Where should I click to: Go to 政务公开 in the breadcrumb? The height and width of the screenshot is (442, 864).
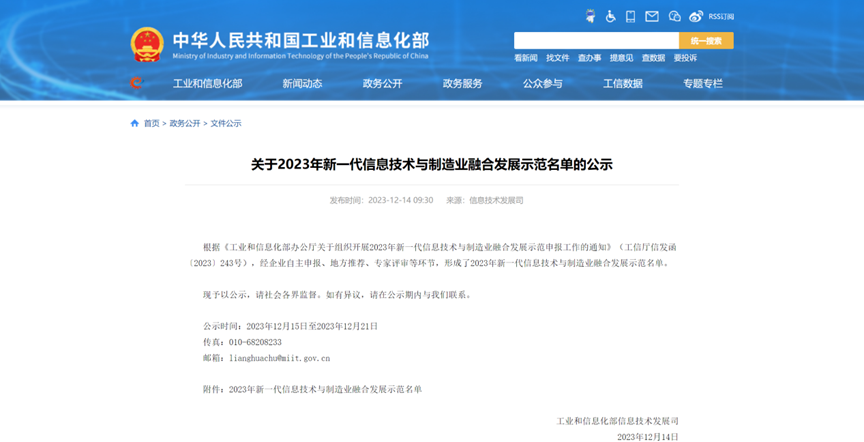185,123
